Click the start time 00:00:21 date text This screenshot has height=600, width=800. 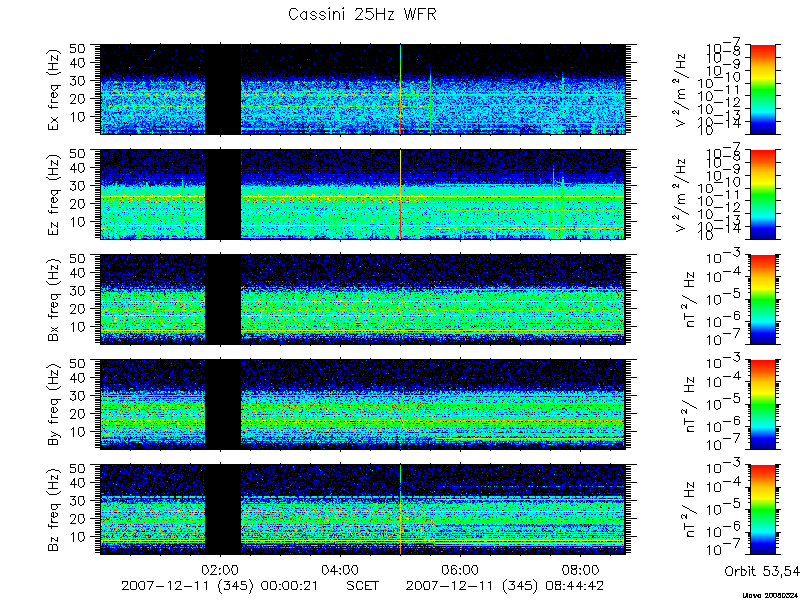(219, 586)
